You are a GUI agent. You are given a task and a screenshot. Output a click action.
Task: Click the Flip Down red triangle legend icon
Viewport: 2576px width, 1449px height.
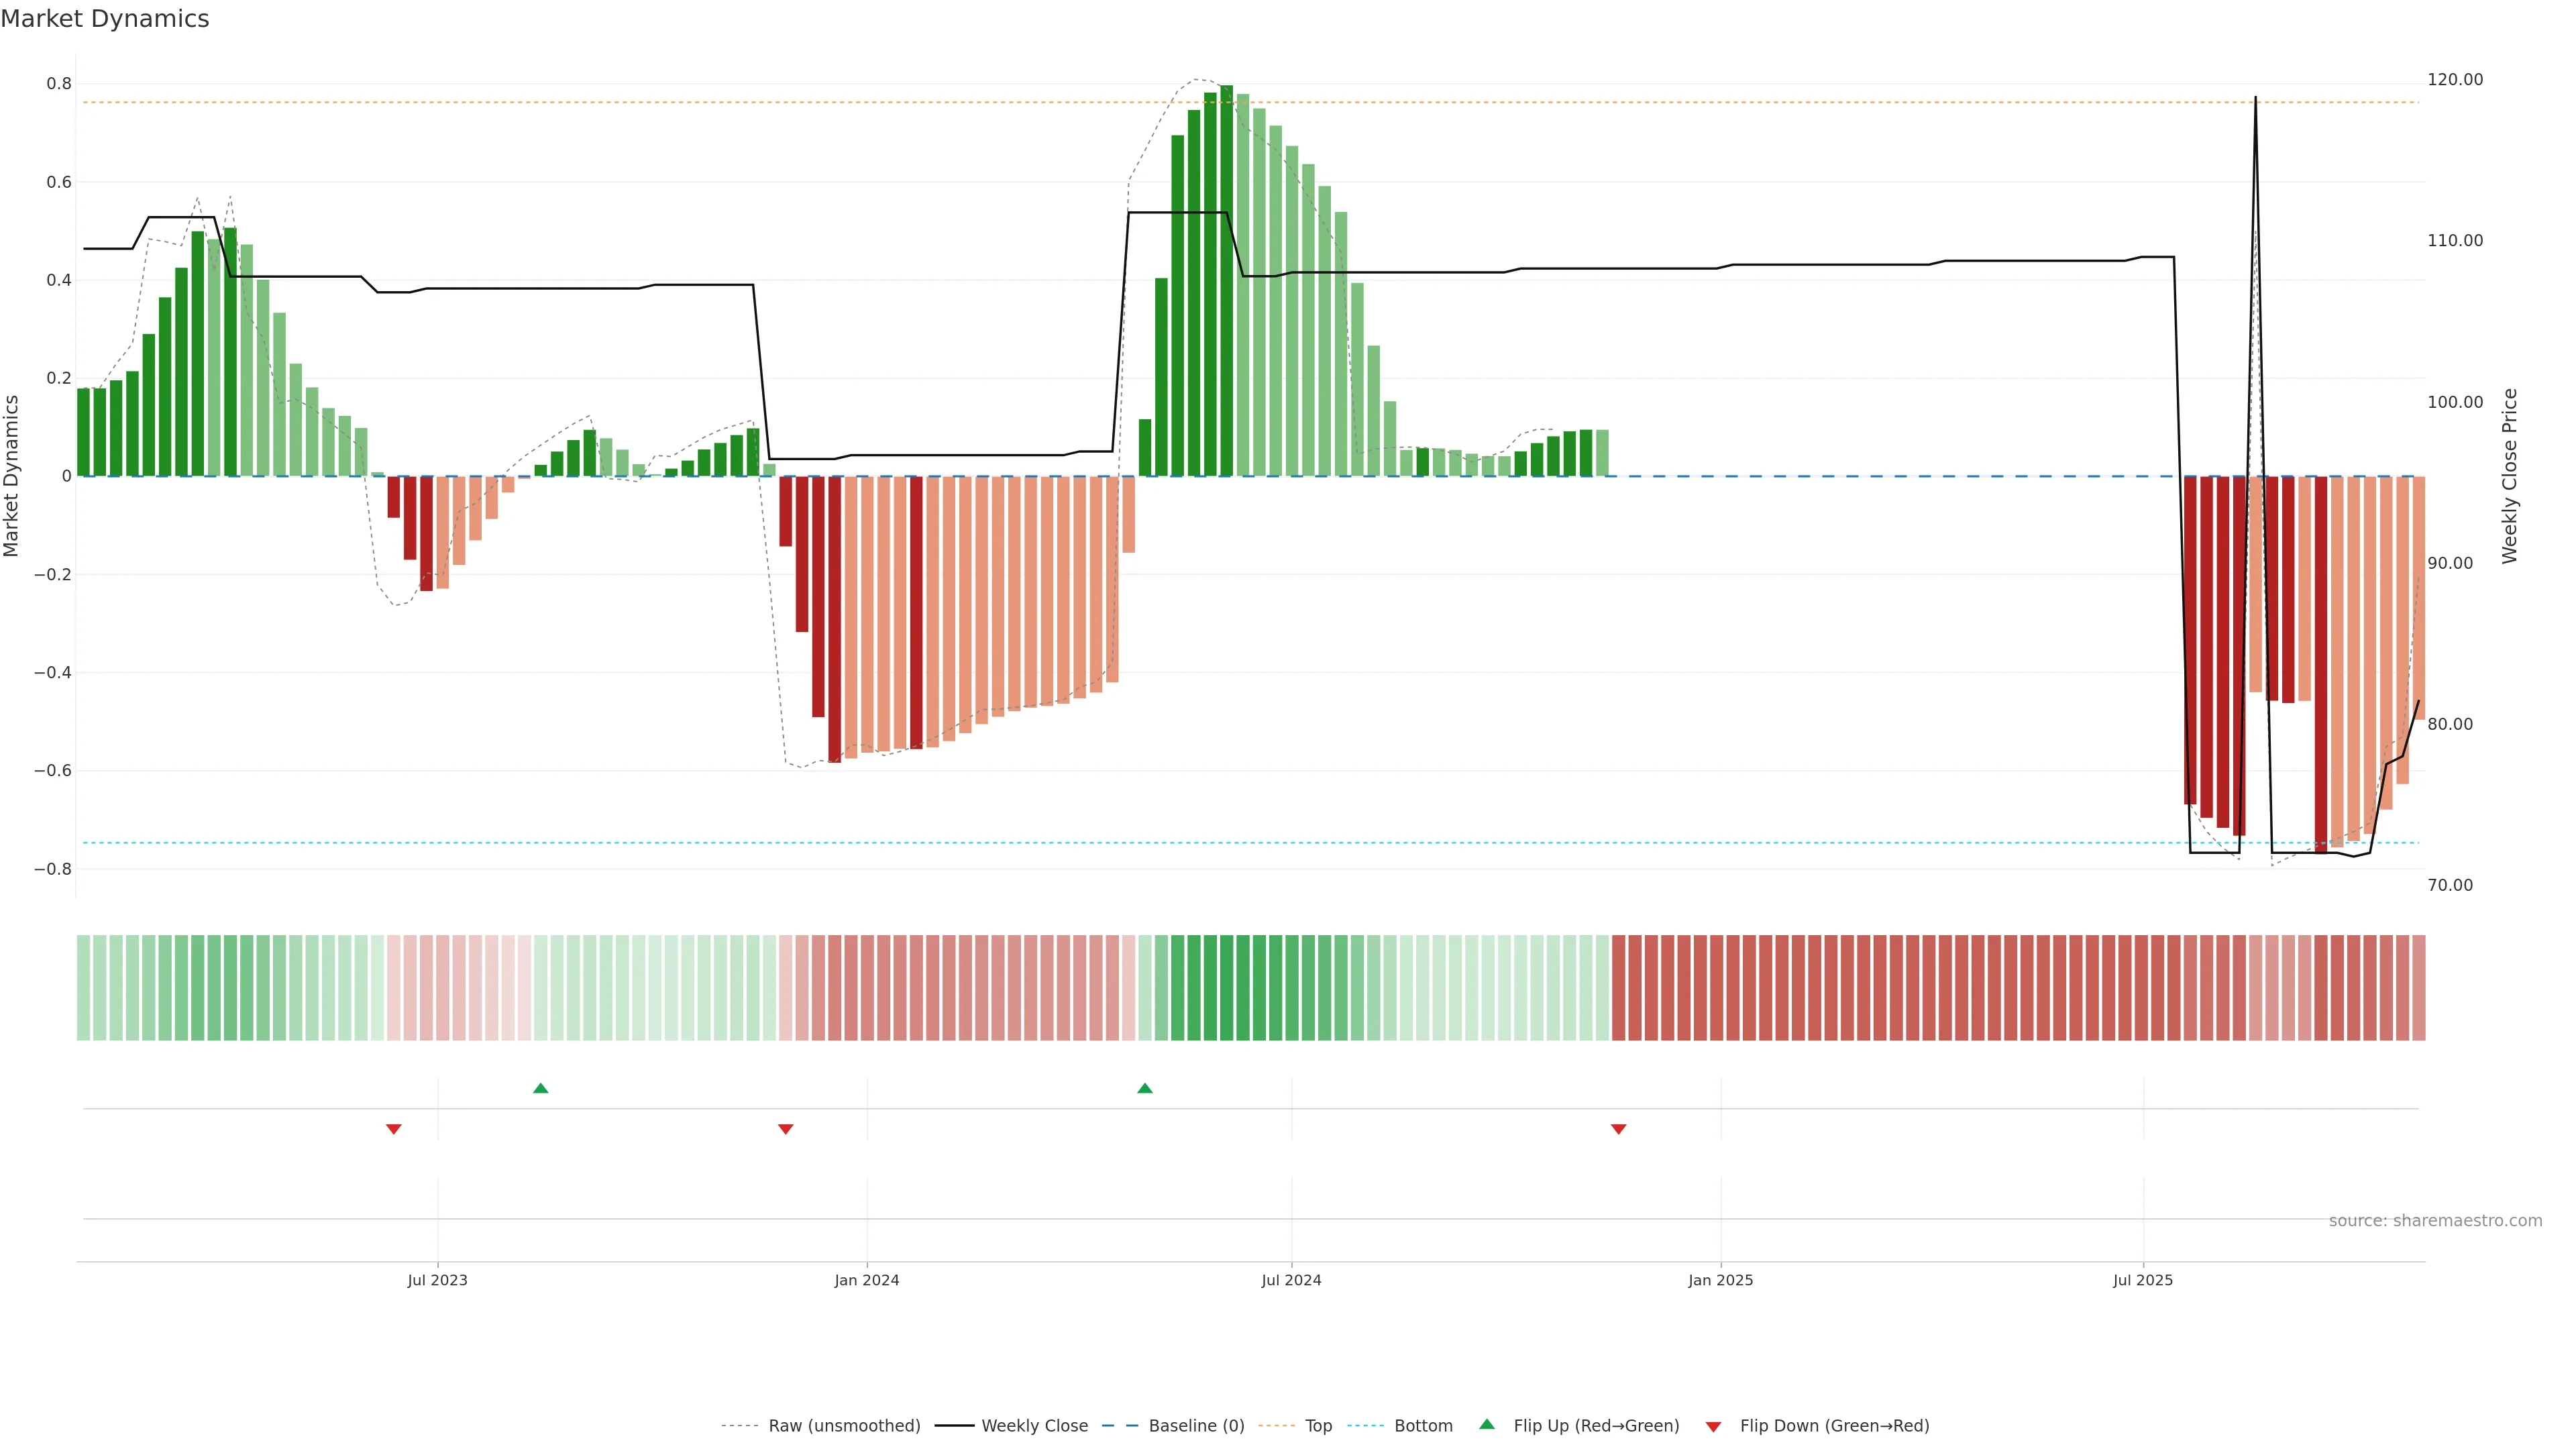(1713, 1426)
